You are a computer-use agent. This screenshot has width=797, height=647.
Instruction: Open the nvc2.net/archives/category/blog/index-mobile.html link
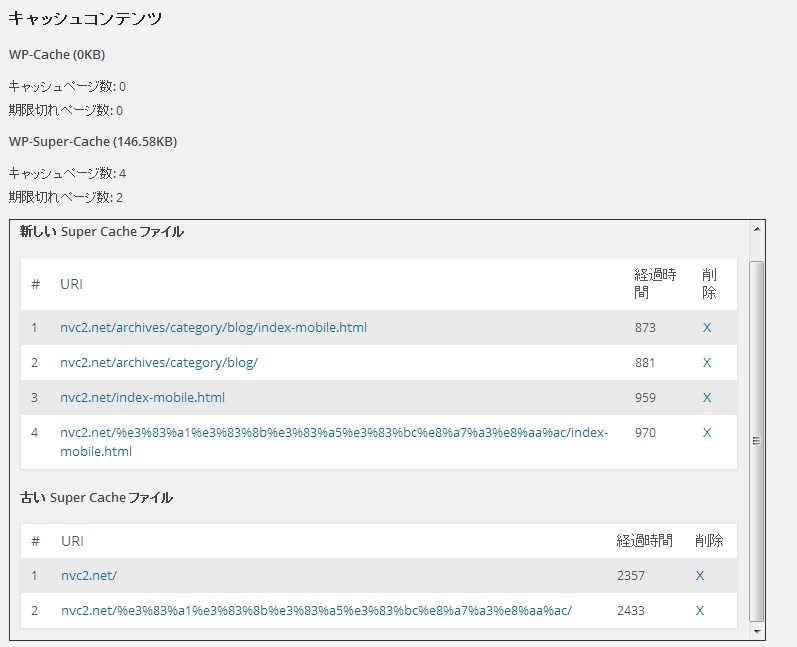[x=213, y=328]
